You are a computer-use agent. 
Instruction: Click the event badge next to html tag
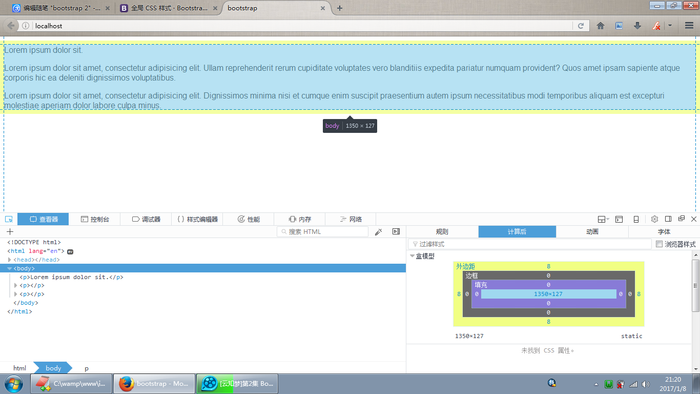70,251
